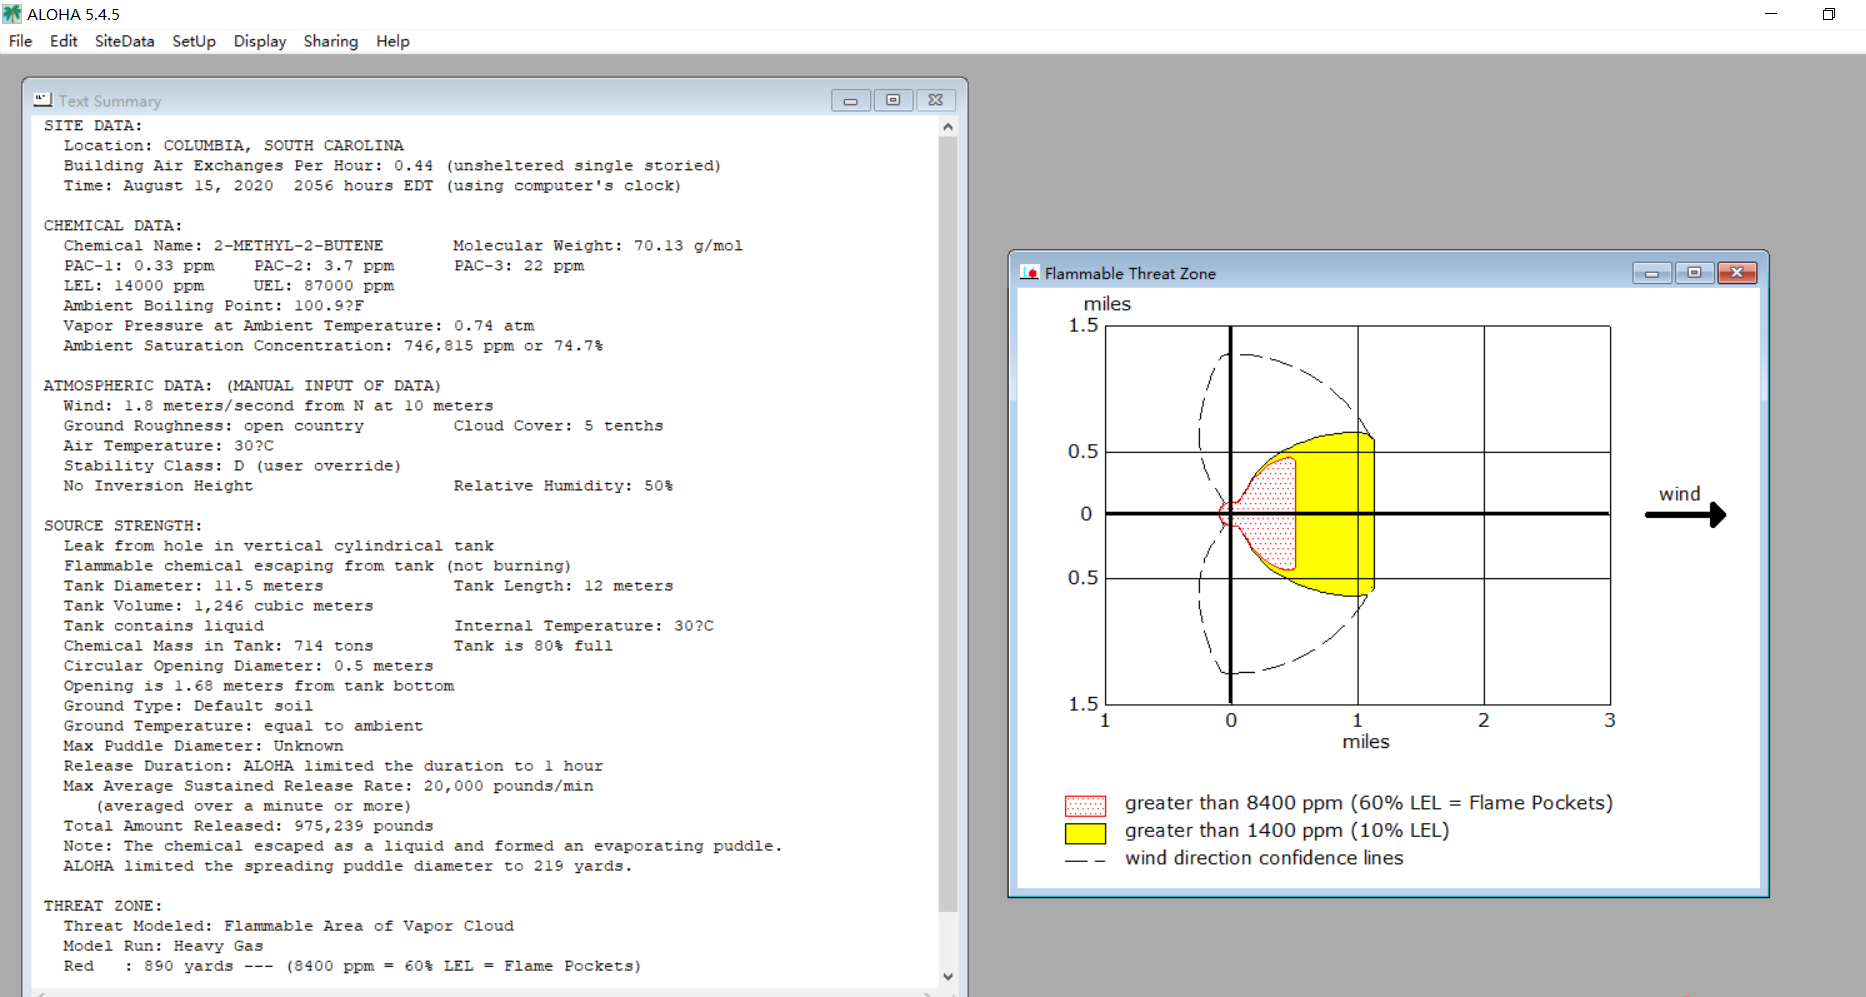Screen dimensions: 1866x997
Task: Click the yellow threat zone area on chart
Action: (1335, 514)
